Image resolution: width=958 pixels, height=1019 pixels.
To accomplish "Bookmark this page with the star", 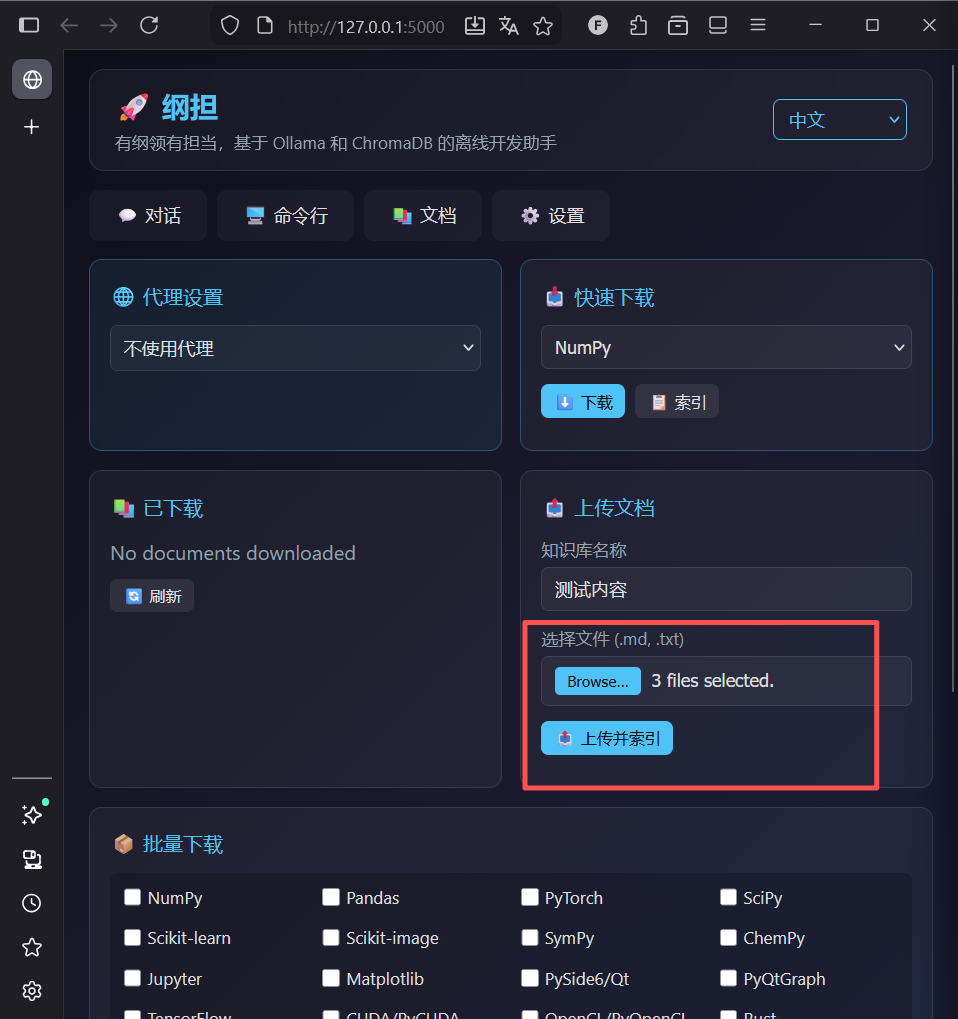I will pyautogui.click(x=543, y=25).
